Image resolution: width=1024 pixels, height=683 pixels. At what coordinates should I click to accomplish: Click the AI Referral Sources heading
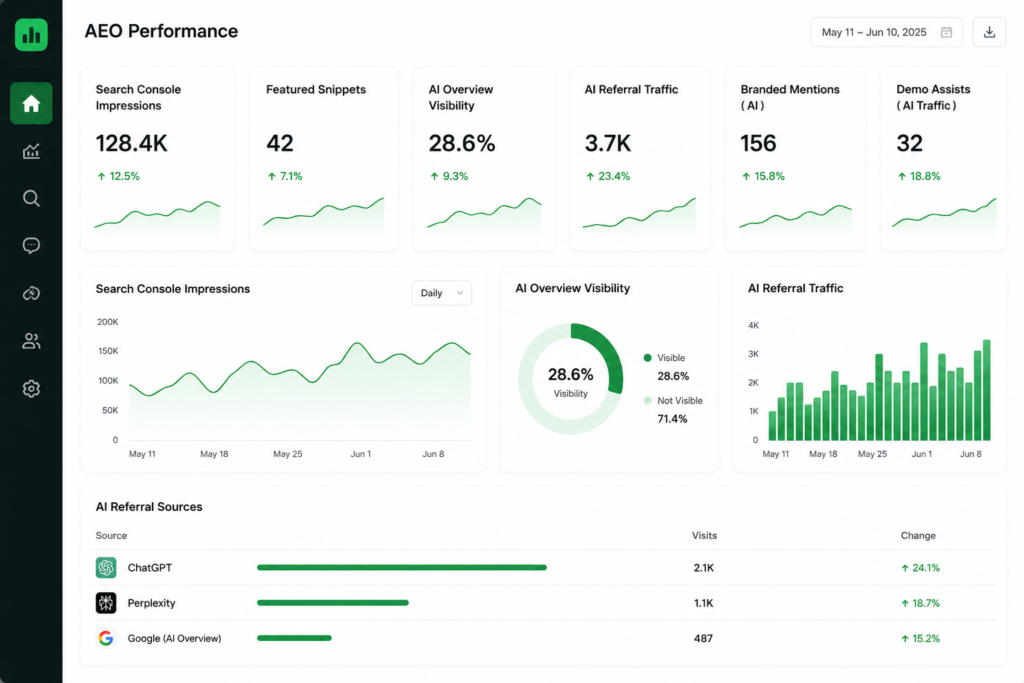(x=149, y=507)
